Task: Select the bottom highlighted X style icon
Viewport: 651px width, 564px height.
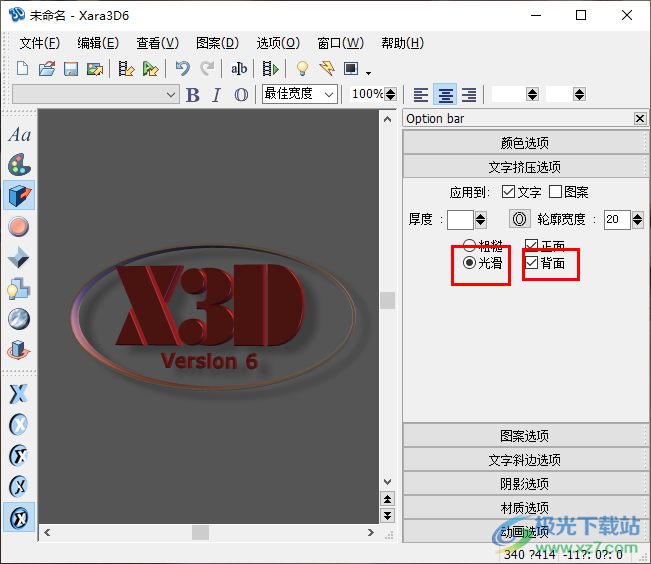Action: (19, 517)
